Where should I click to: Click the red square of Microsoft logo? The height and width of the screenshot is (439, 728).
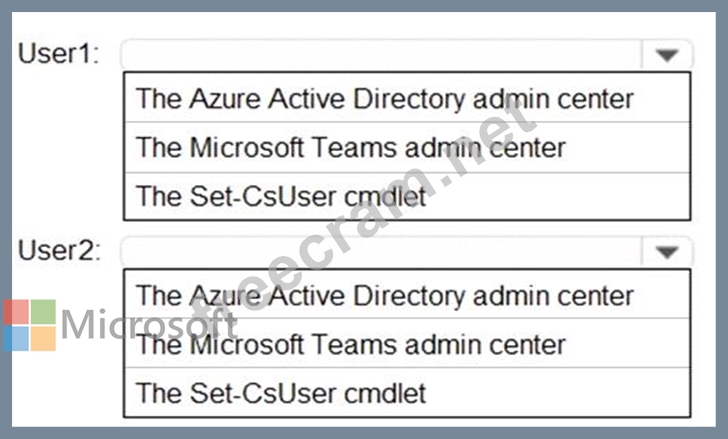tap(16, 312)
